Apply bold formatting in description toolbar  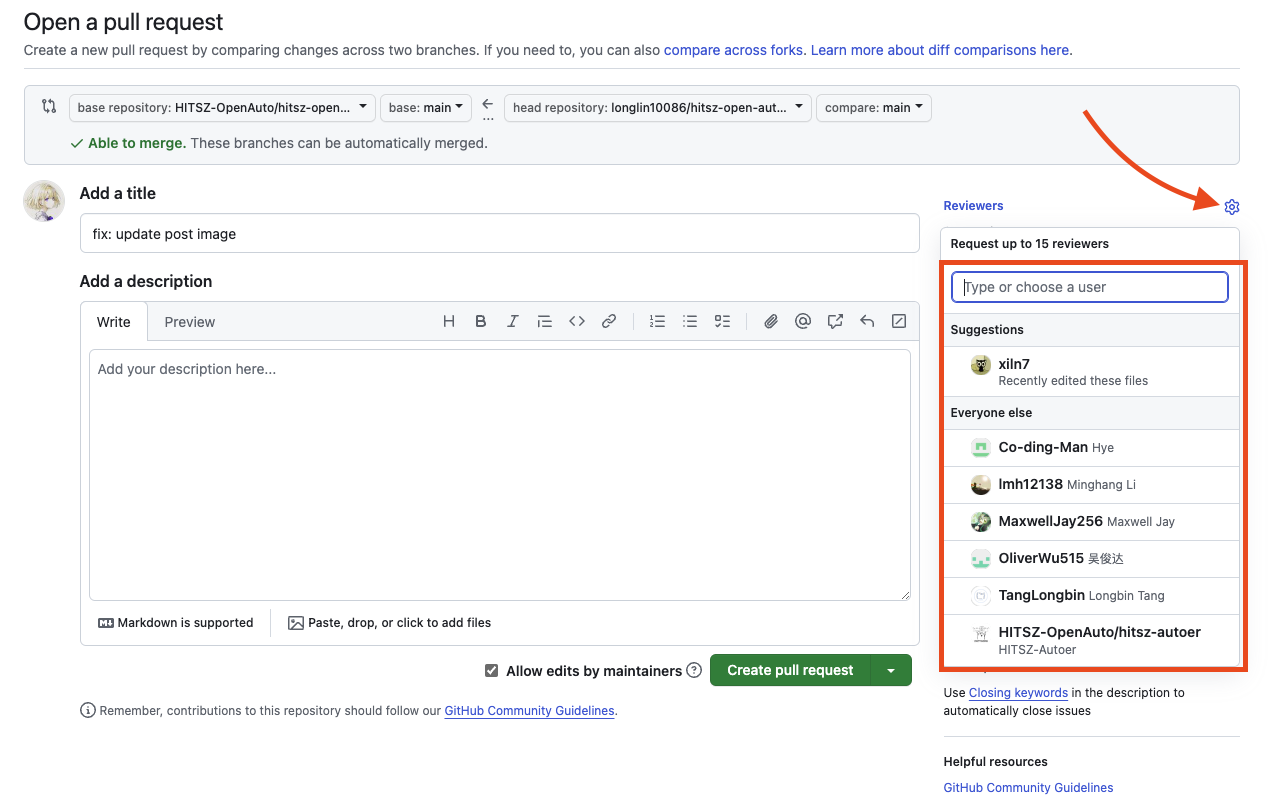coord(481,321)
